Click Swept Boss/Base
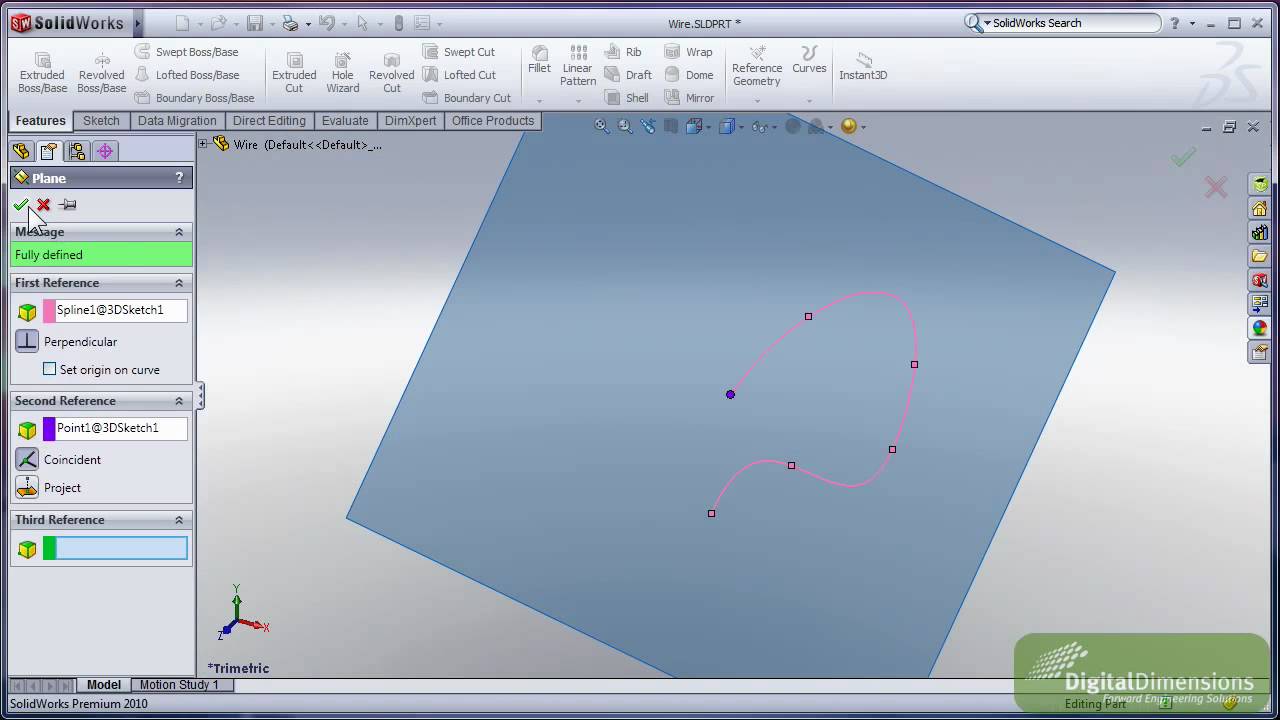This screenshot has width=1280, height=720. click(186, 52)
